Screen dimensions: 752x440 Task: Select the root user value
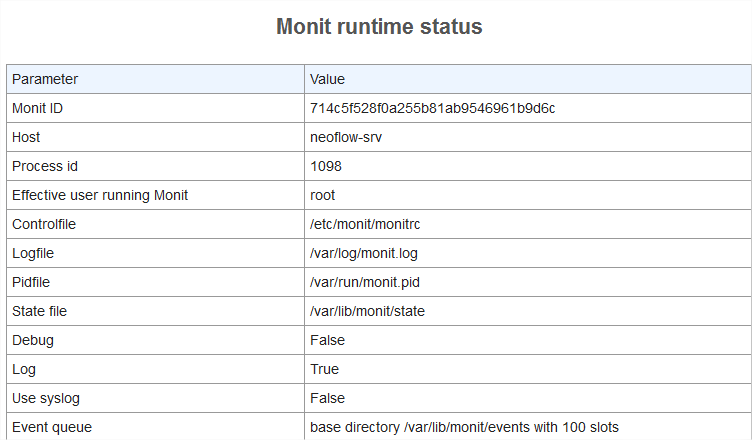(x=323, y=195)
